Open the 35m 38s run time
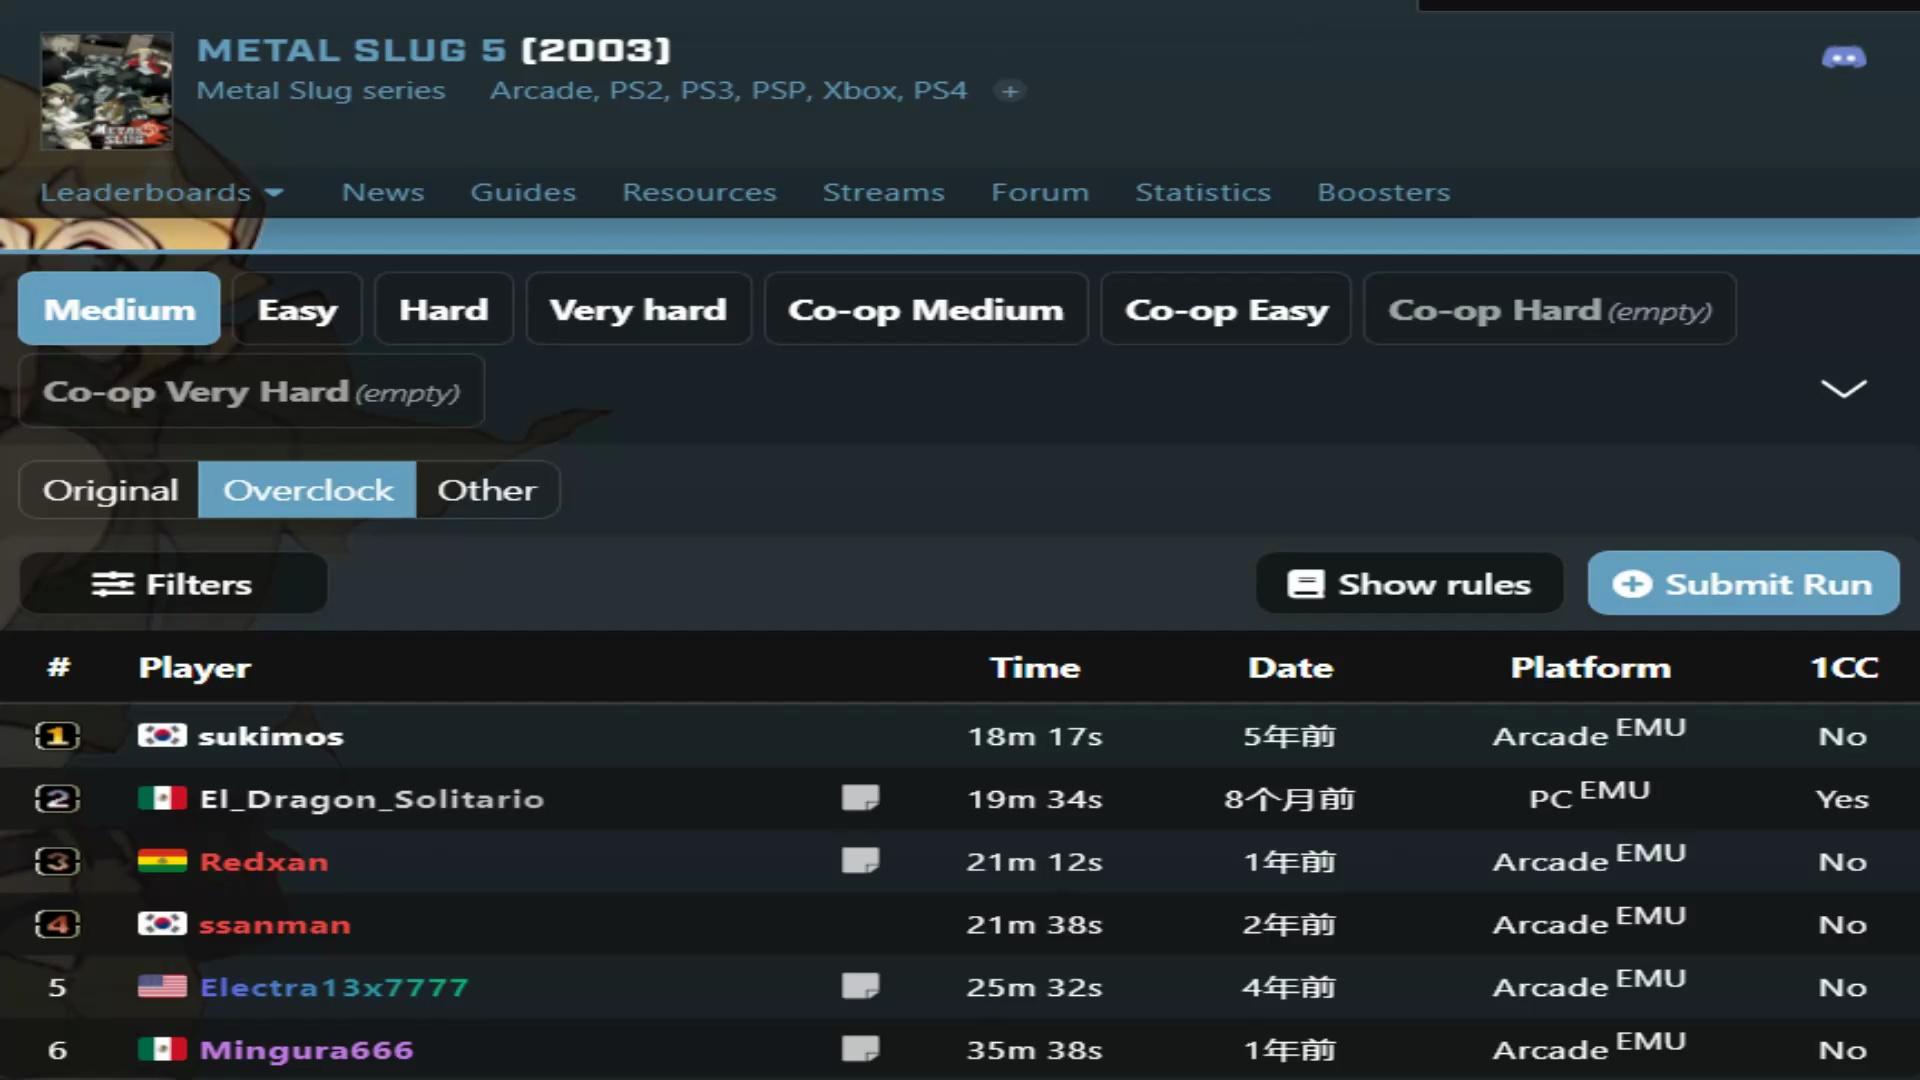1920x1080 pixels. pyautogui.click(x=1034, y=1050)
